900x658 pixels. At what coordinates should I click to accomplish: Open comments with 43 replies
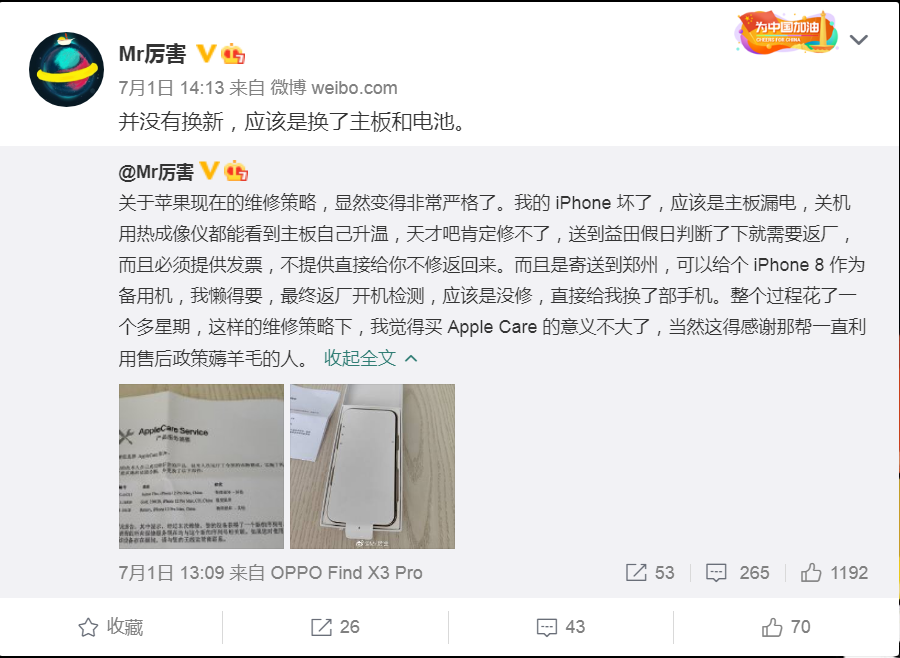[x=561, y=627]
